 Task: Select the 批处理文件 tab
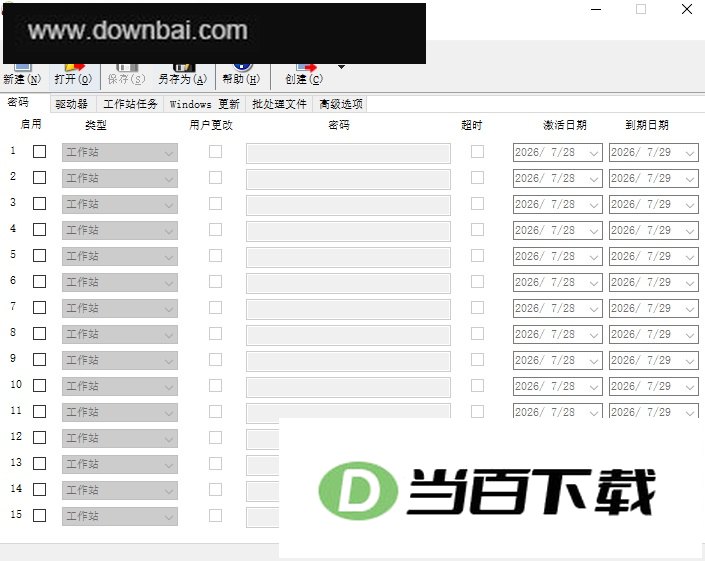point(279,104)
